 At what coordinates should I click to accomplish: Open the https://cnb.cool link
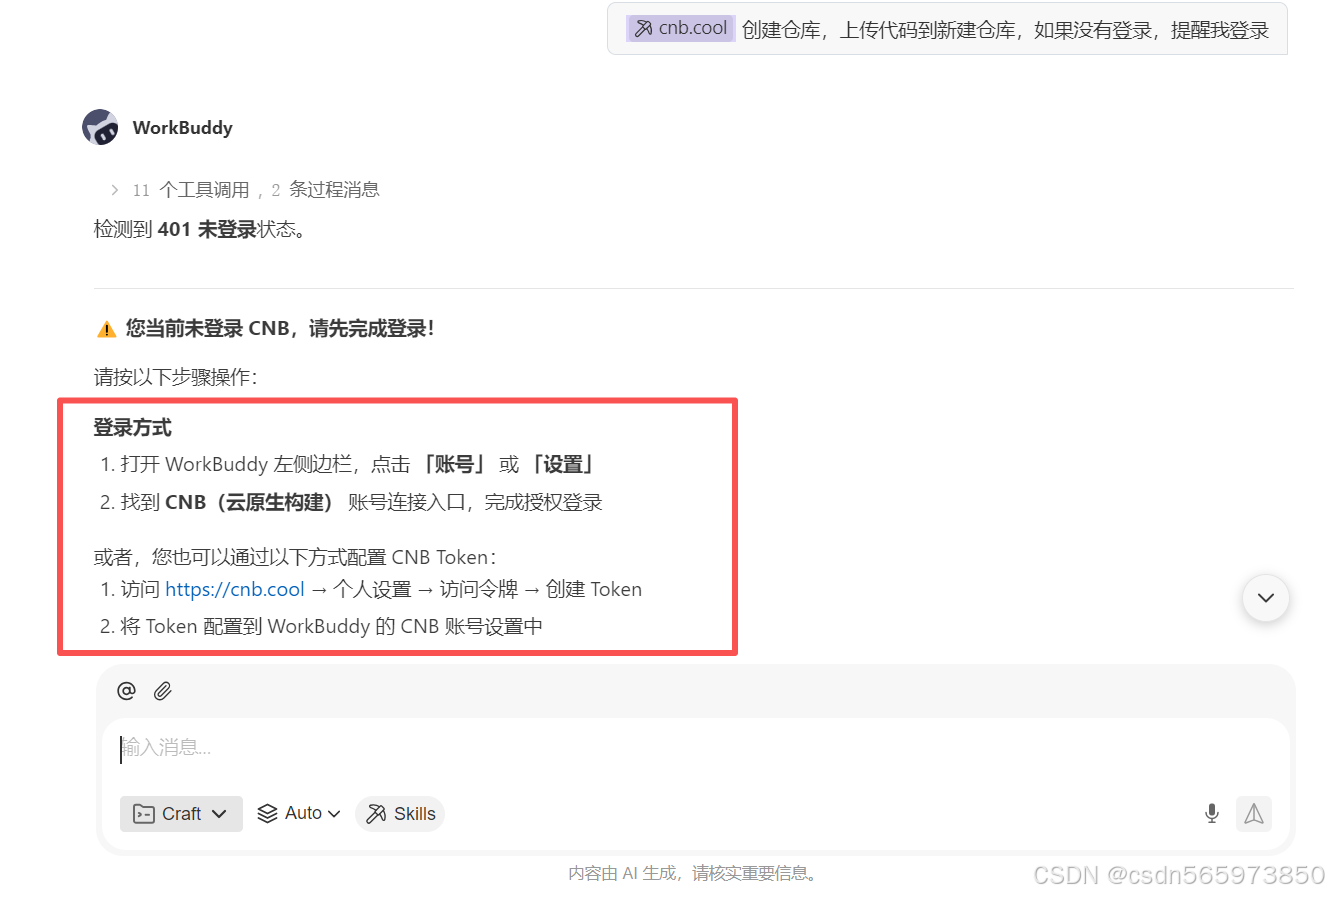tap(235, 589)
